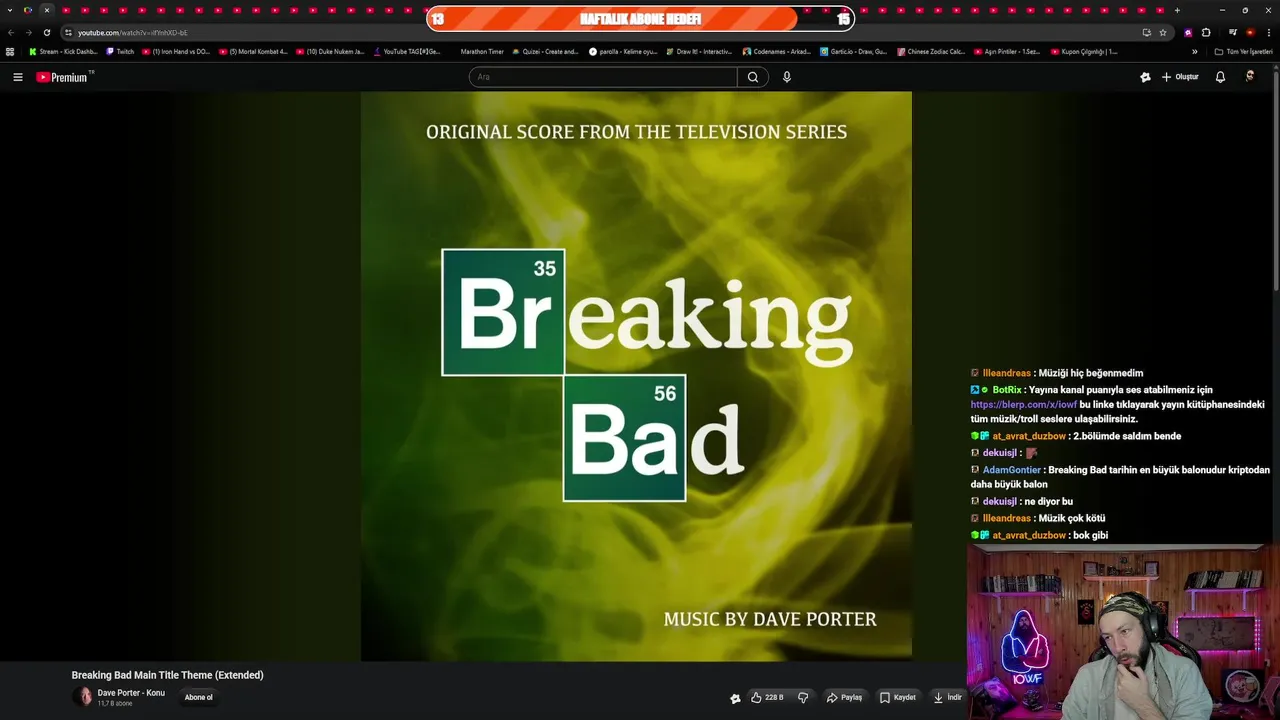Click the install/cast icon in address bar
This screenshot has height=720, width=1280.
[1146, 32]
